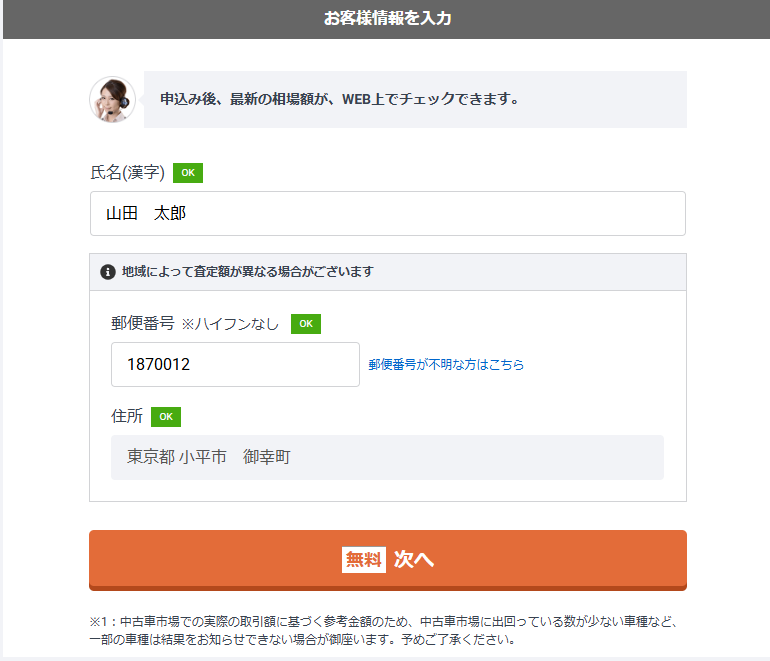
Task: Click the 住所 field label
Action: click(127, 417)
